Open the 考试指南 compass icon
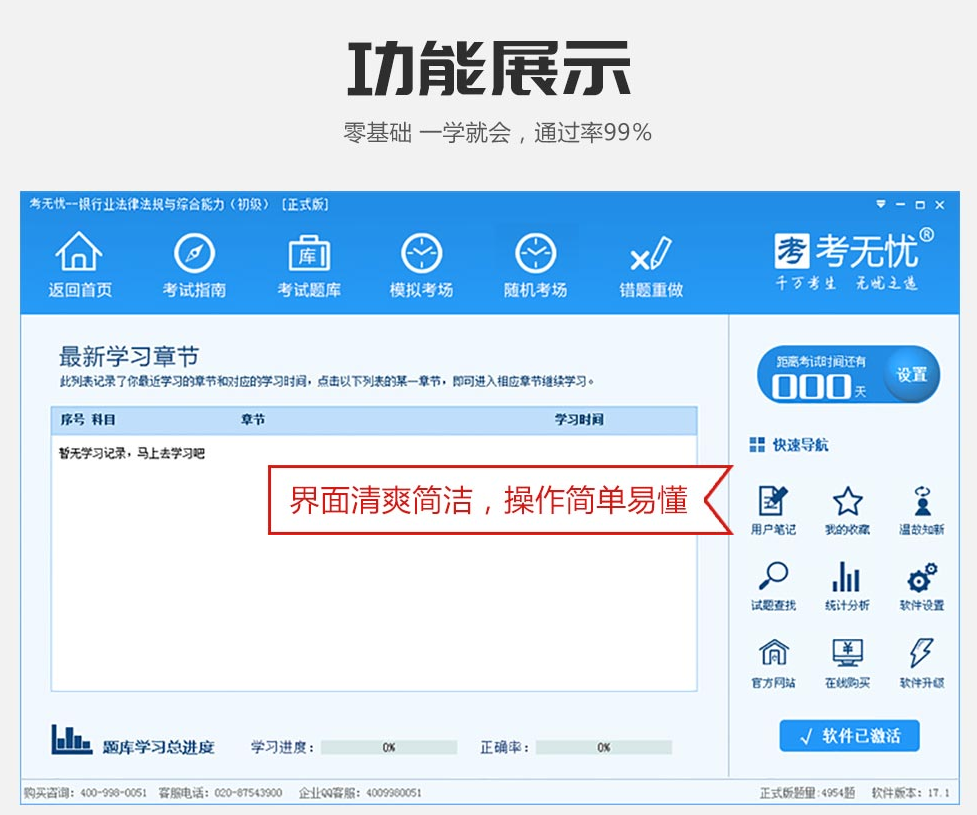Image resolution: width=977 pixels, height=815 pixels. pos(194,253)
